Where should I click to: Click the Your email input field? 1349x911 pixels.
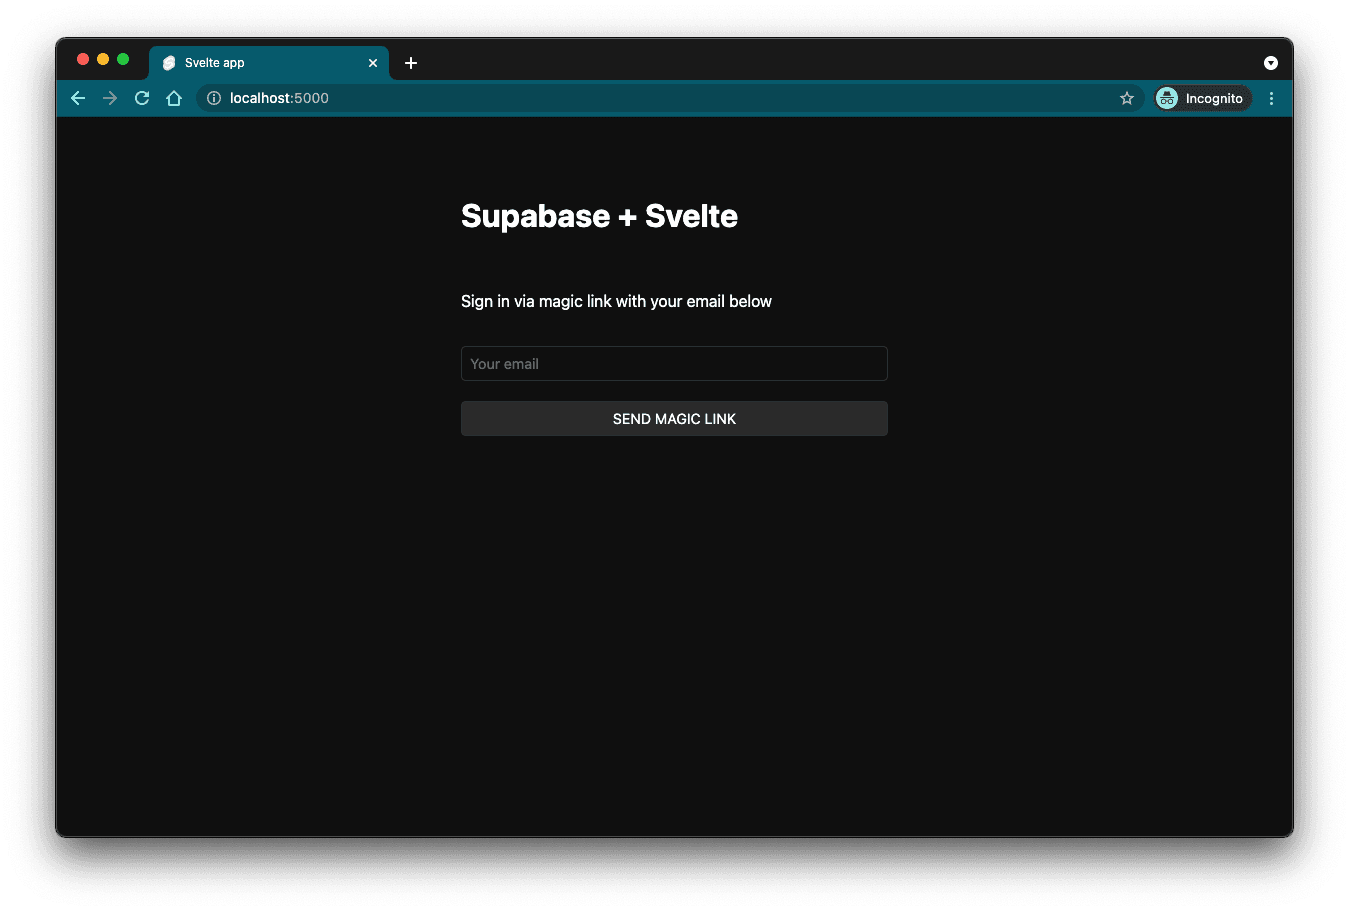(674, 363)
